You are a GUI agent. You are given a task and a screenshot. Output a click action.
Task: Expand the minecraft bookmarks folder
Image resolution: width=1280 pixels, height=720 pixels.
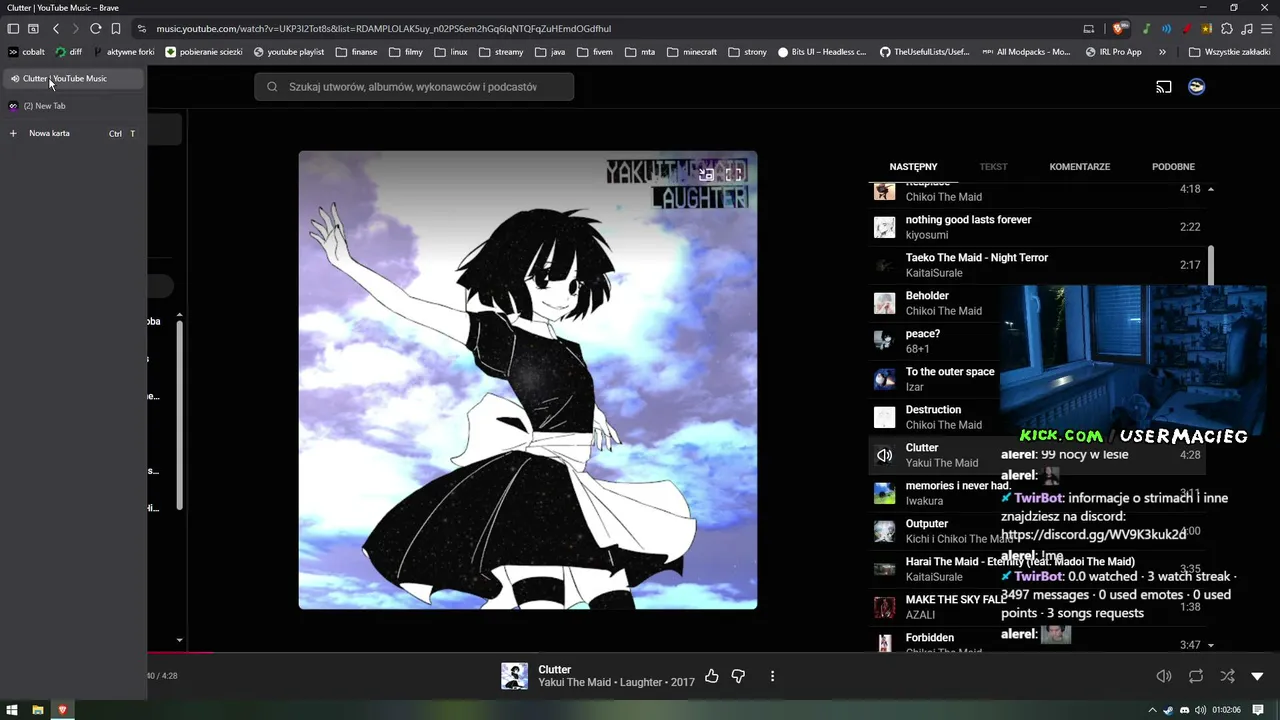(x=692, y=52)
